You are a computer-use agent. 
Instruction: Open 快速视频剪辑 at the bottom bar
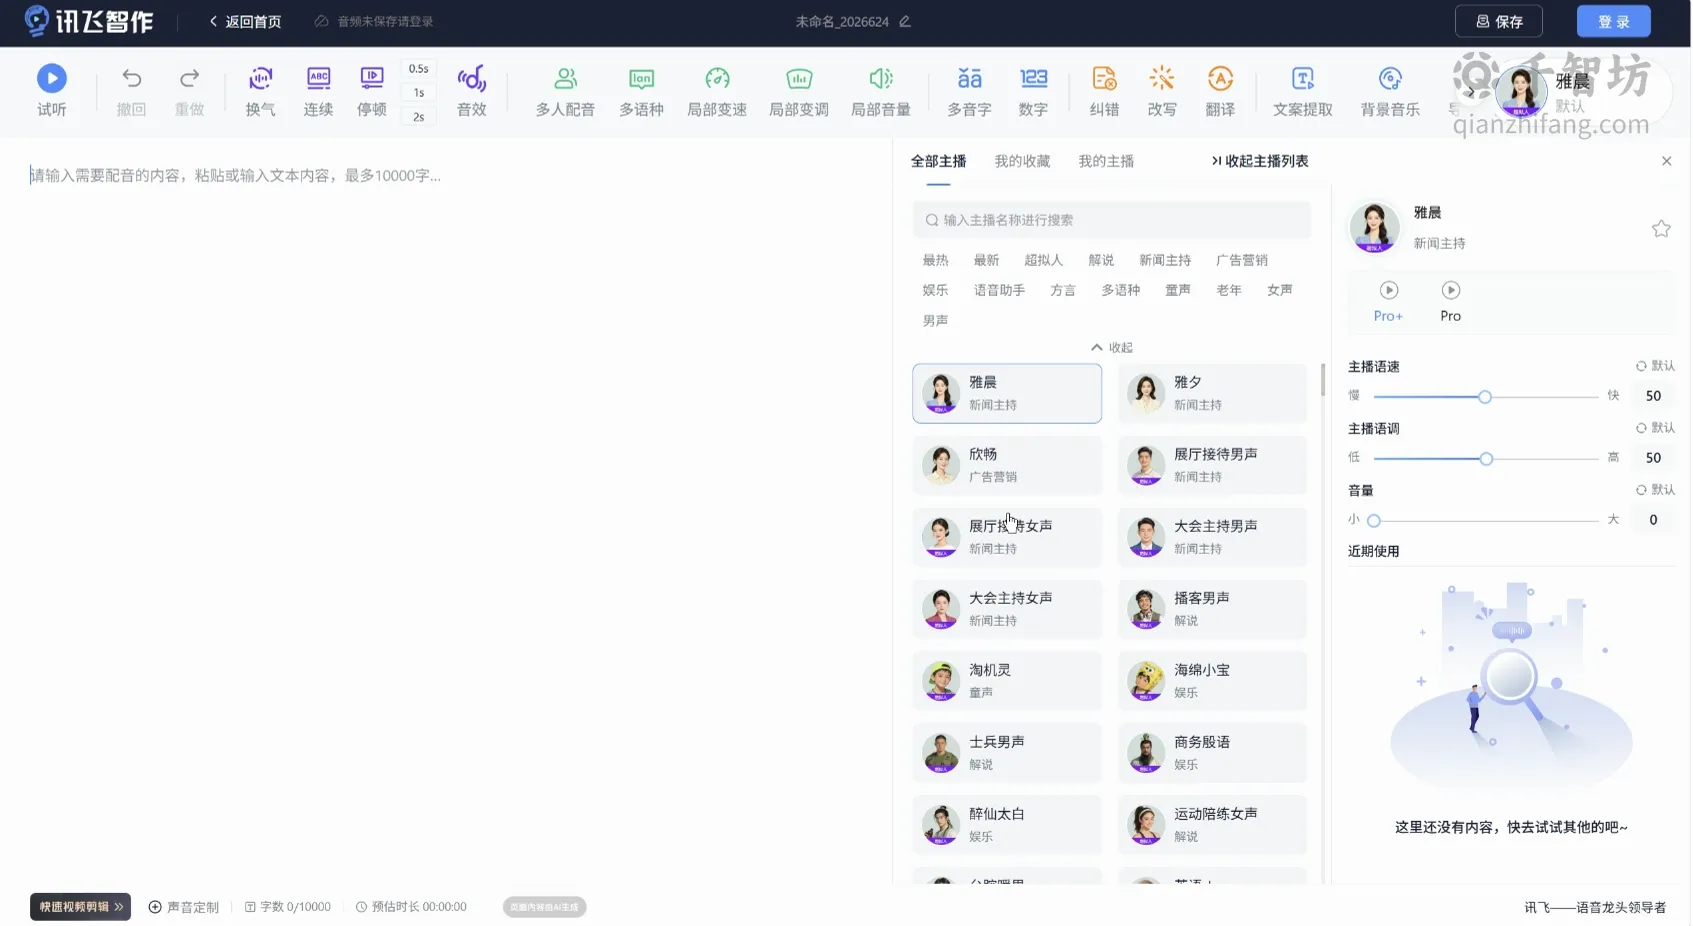pos(80,907)
